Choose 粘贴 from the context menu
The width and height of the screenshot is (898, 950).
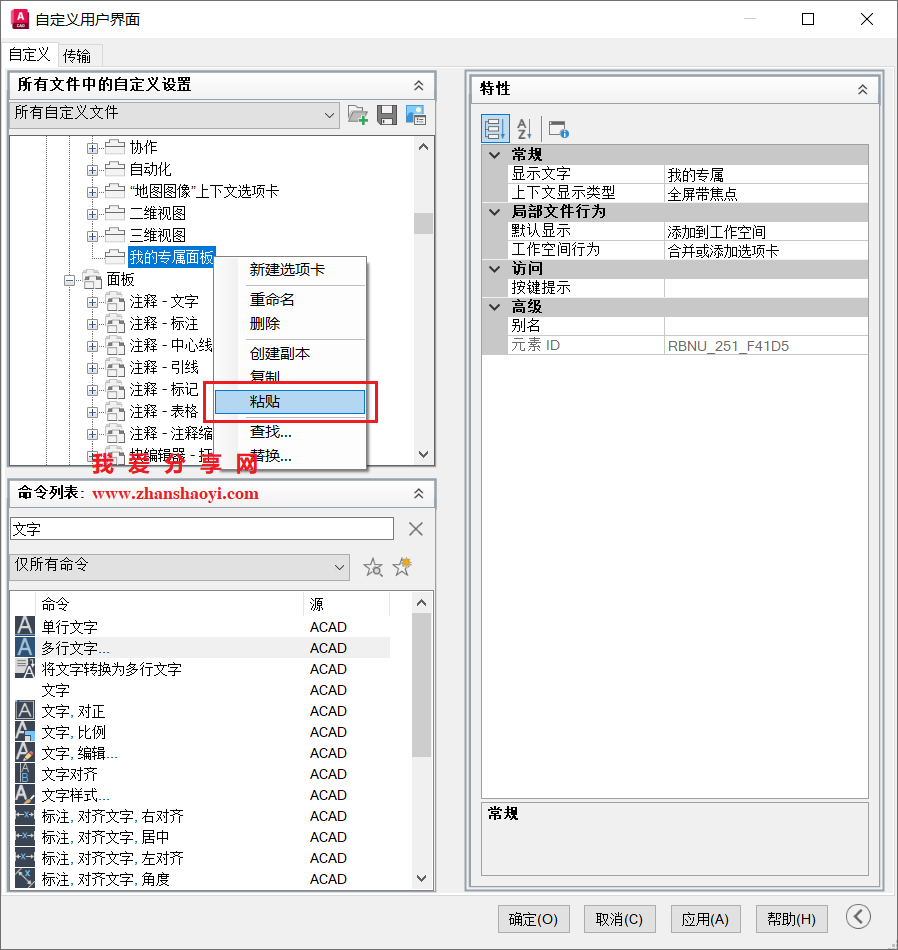pos(288,401)
